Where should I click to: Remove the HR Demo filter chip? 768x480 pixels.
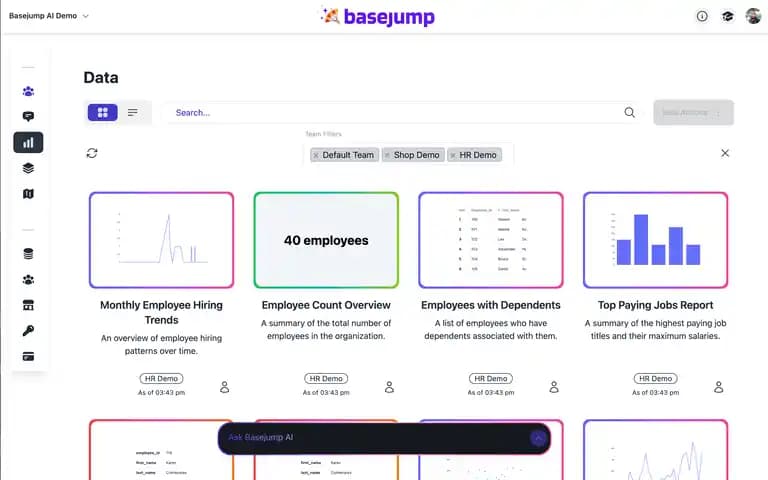coord(453,155)
